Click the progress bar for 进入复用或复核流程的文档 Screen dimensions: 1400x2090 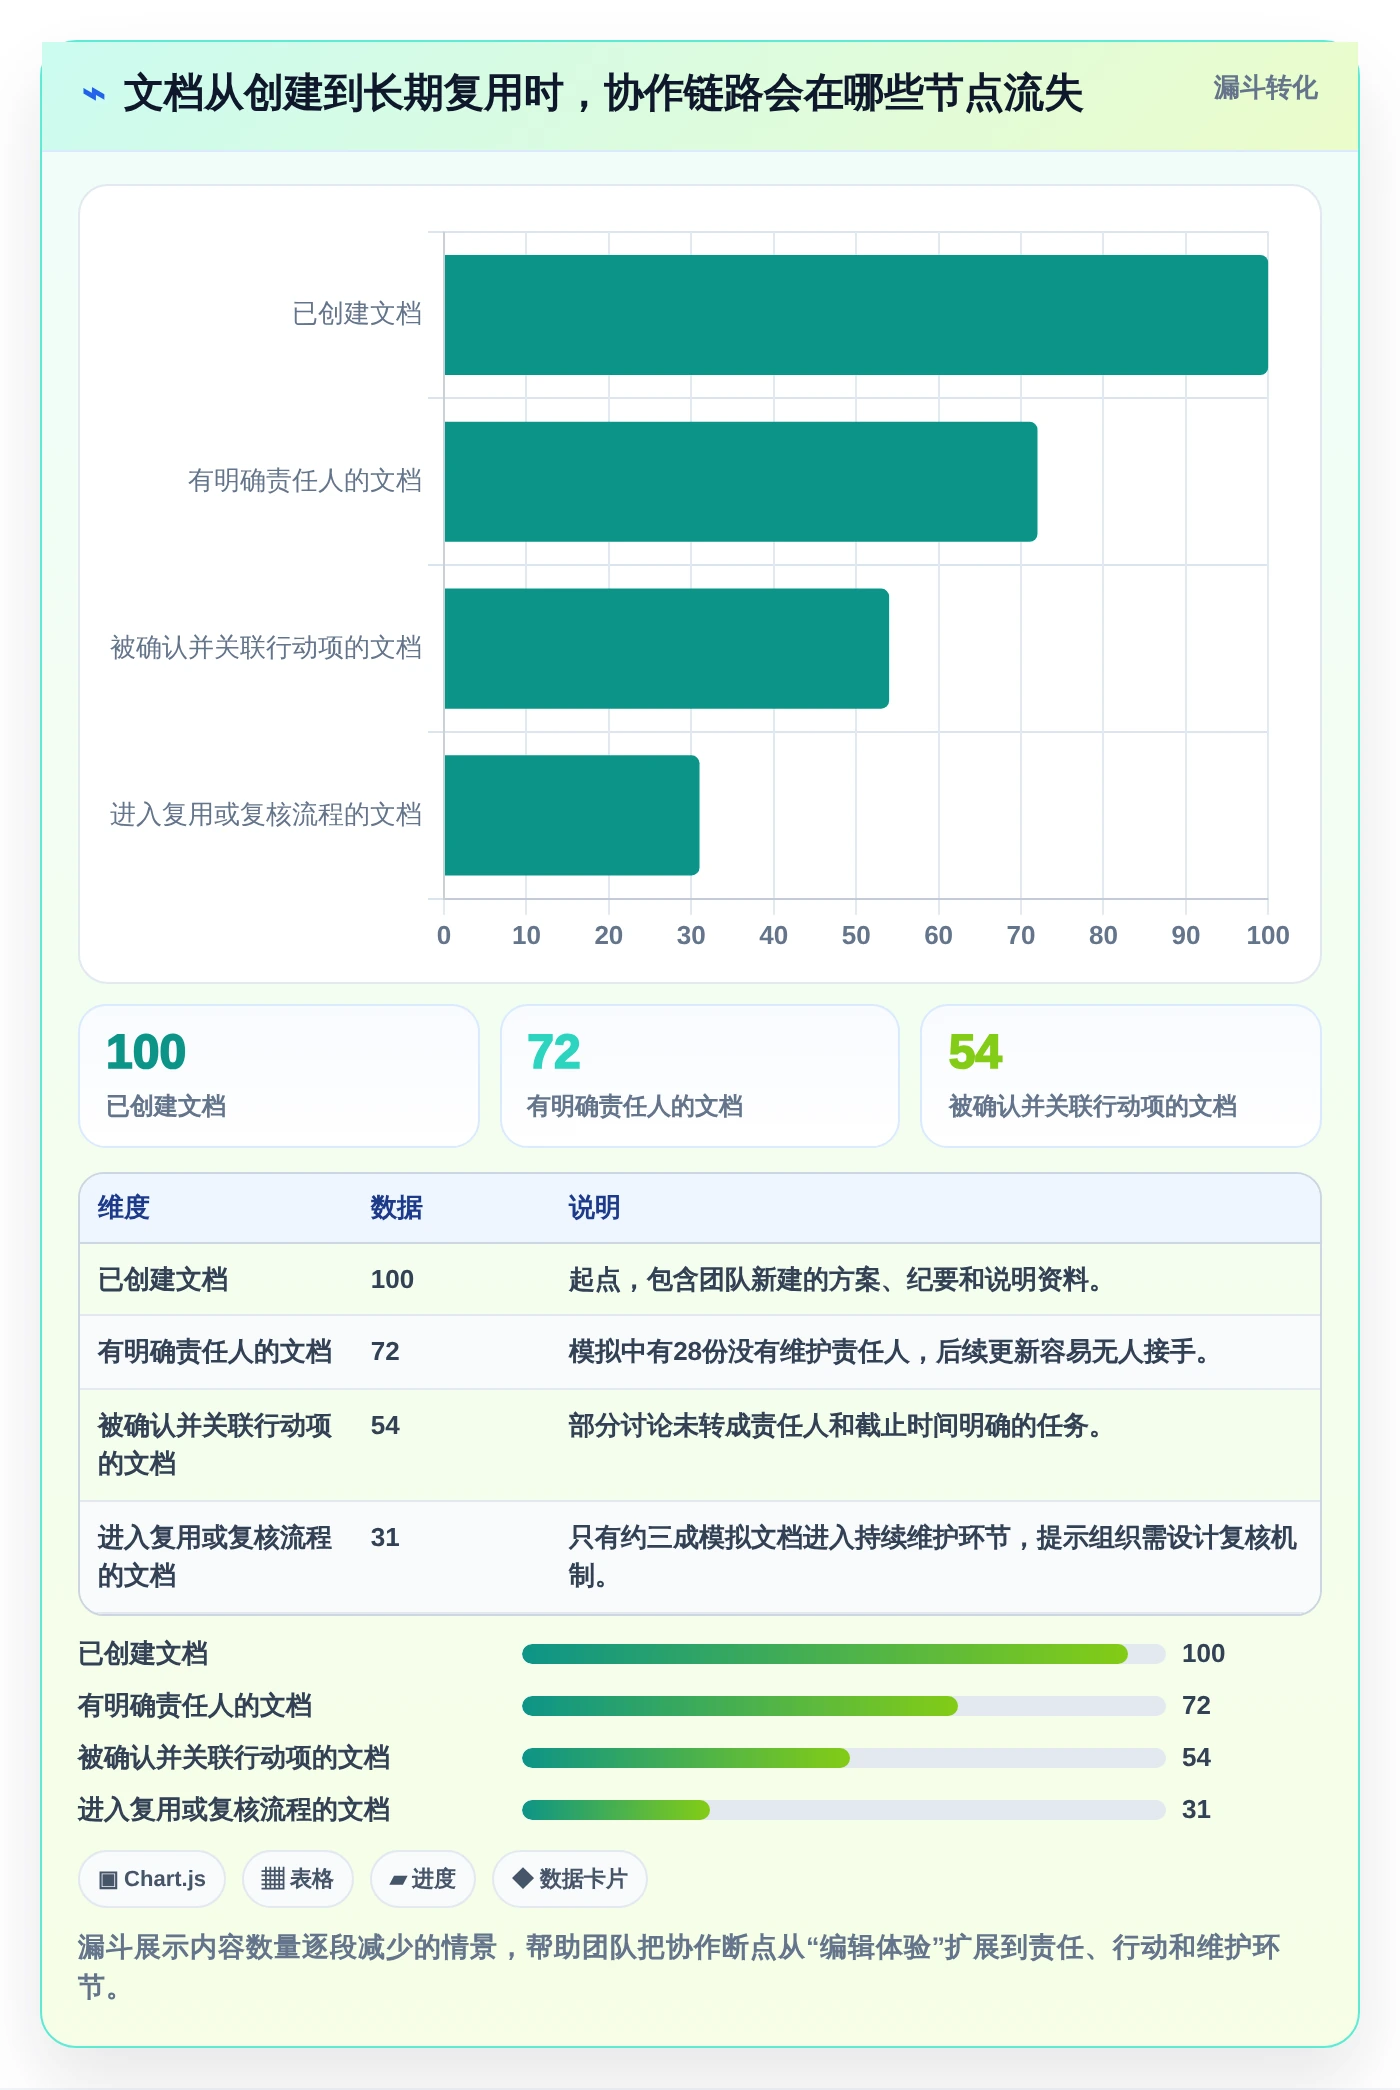coord(844,1810)
